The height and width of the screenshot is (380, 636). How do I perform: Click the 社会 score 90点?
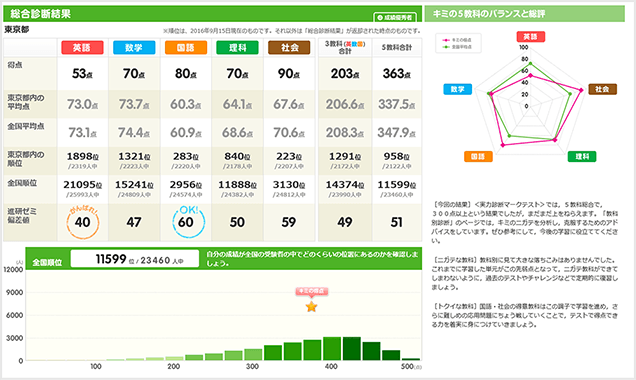click(x=289, y=73)
